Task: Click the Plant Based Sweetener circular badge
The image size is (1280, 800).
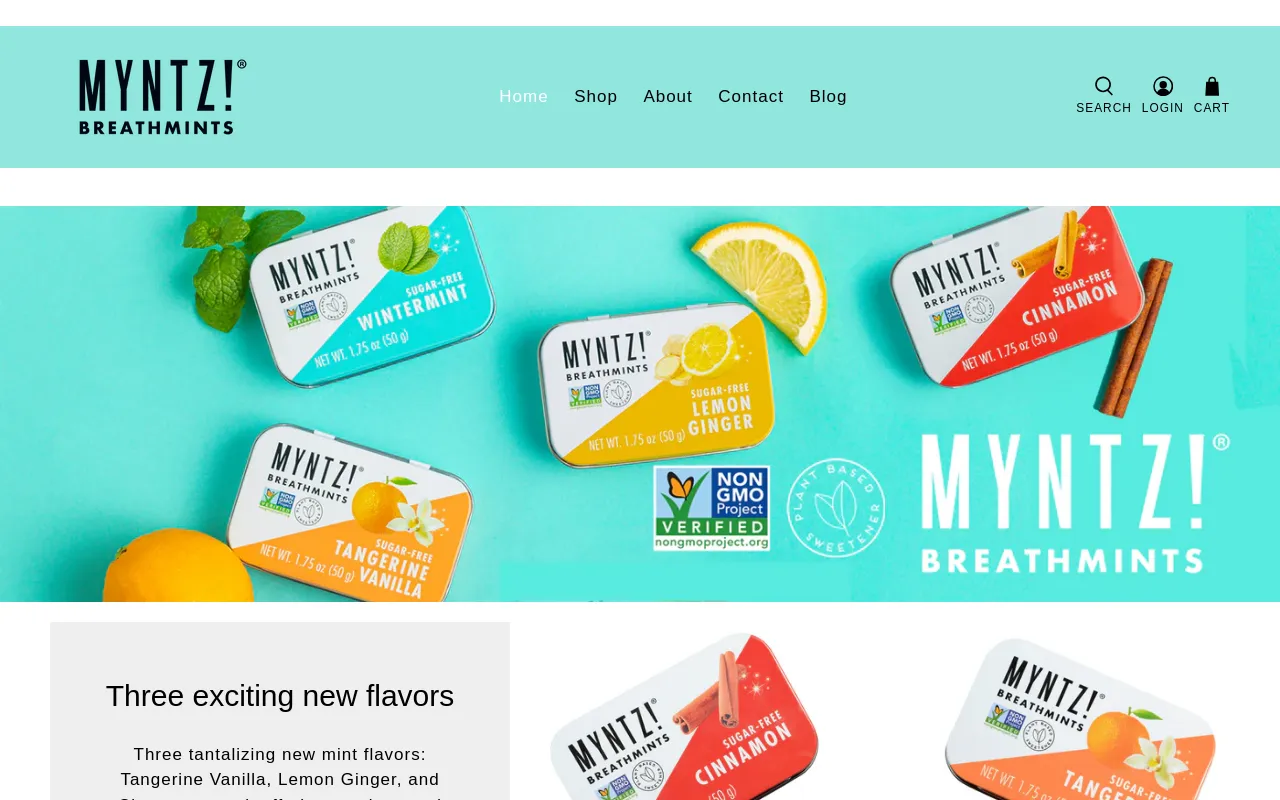Action: [836, 508]
